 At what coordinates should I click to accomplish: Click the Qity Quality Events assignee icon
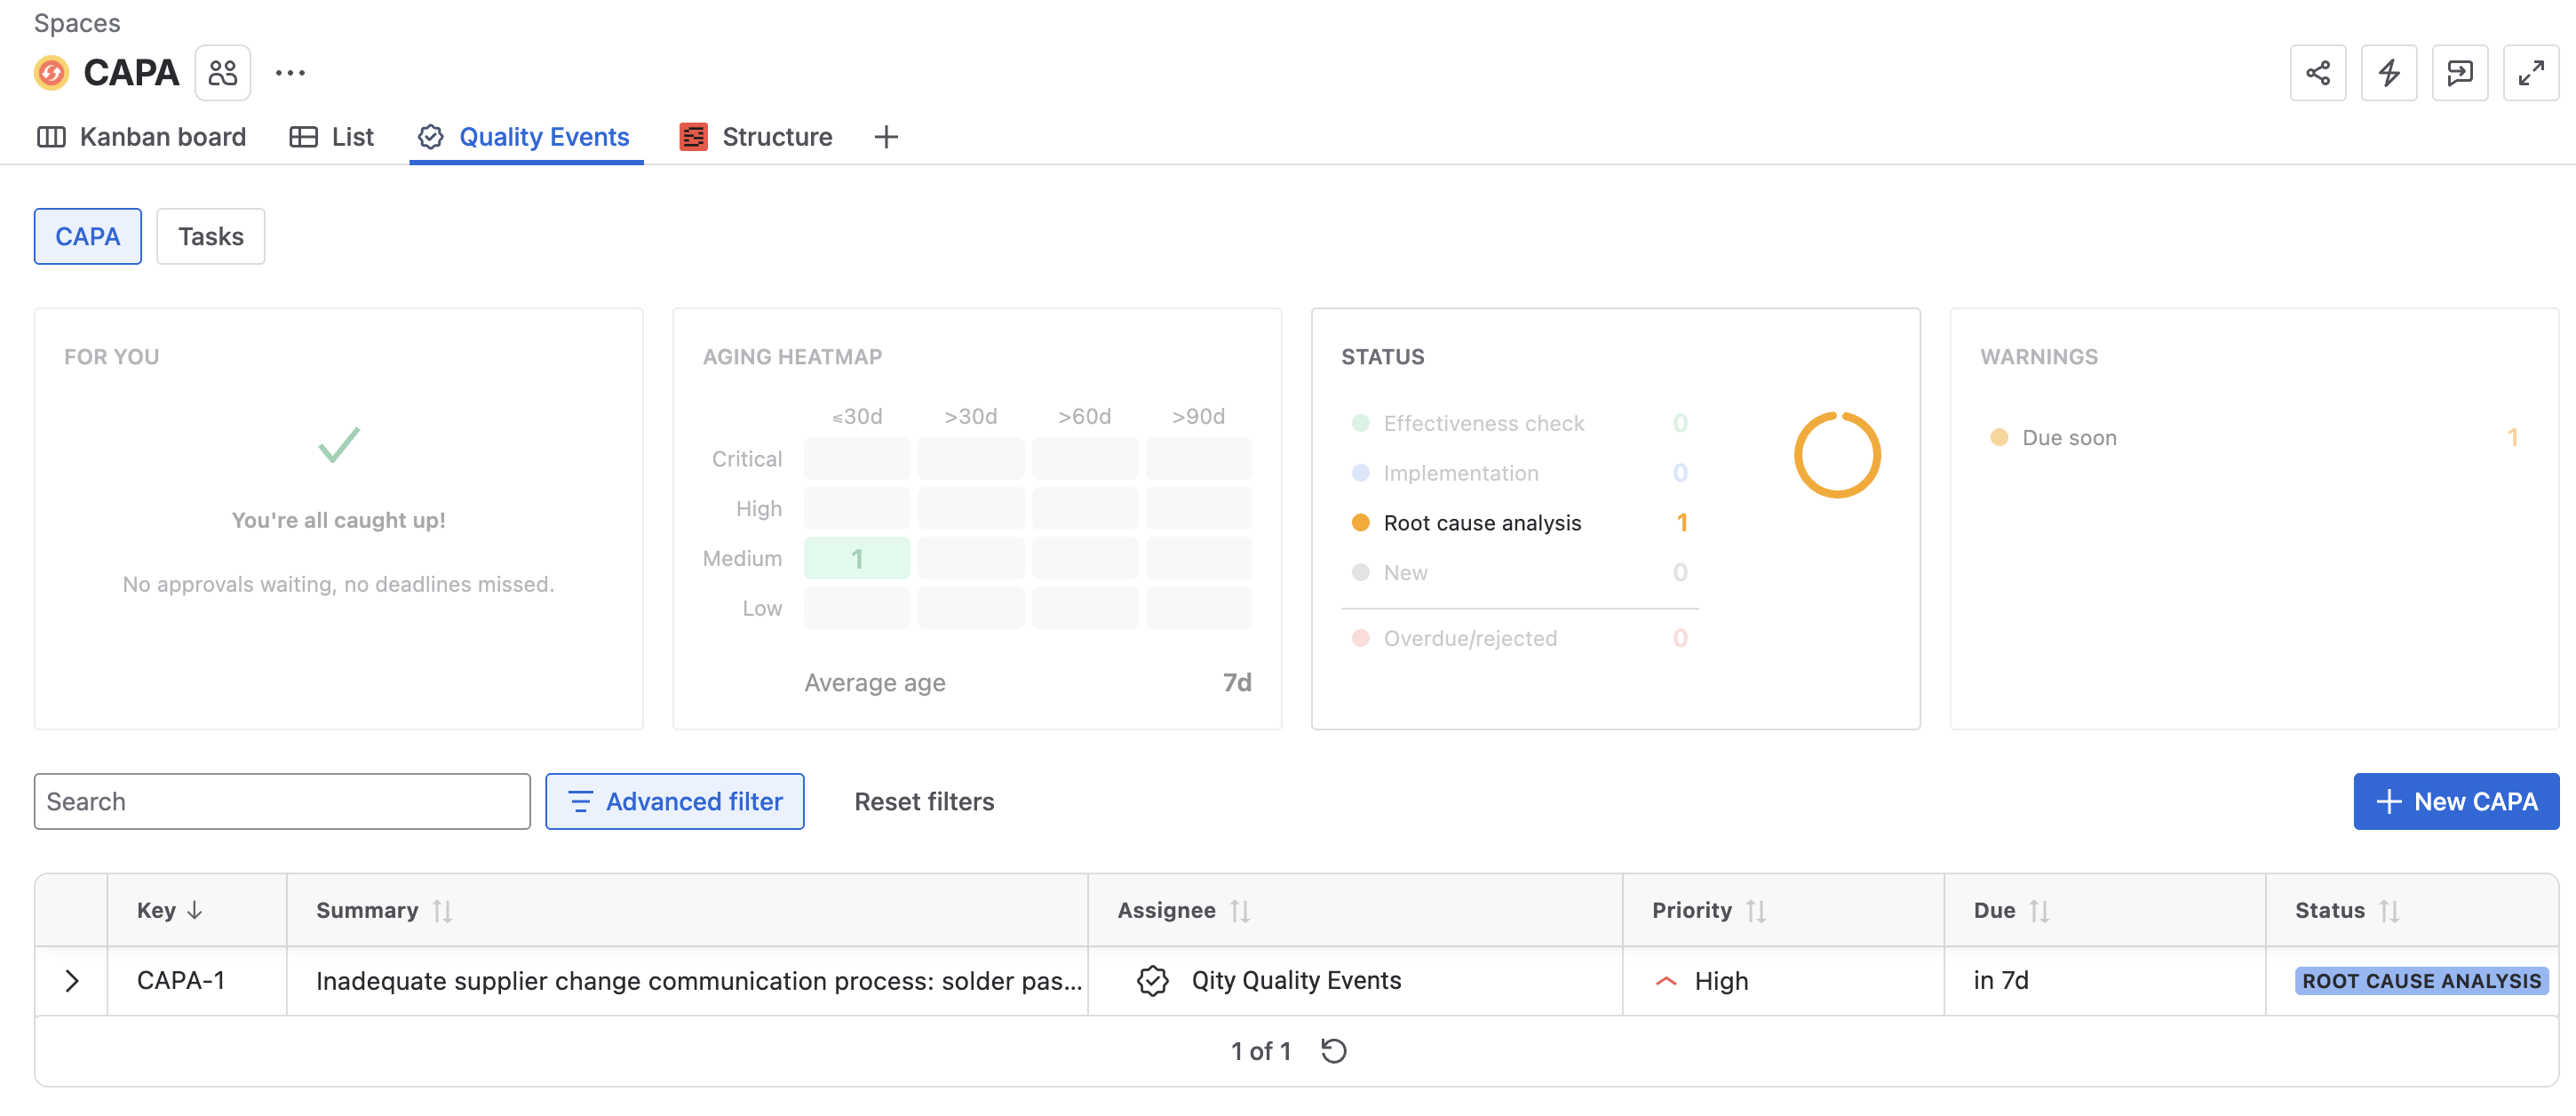pyautogui.click(x=1153, y=981)
